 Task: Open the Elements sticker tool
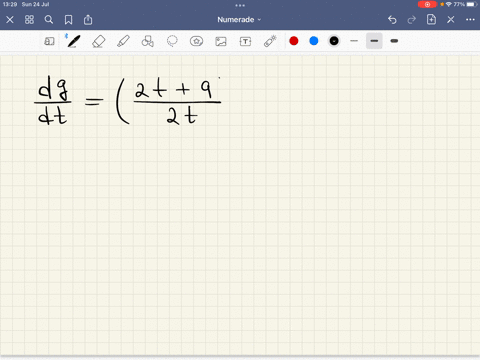[196, 41]
